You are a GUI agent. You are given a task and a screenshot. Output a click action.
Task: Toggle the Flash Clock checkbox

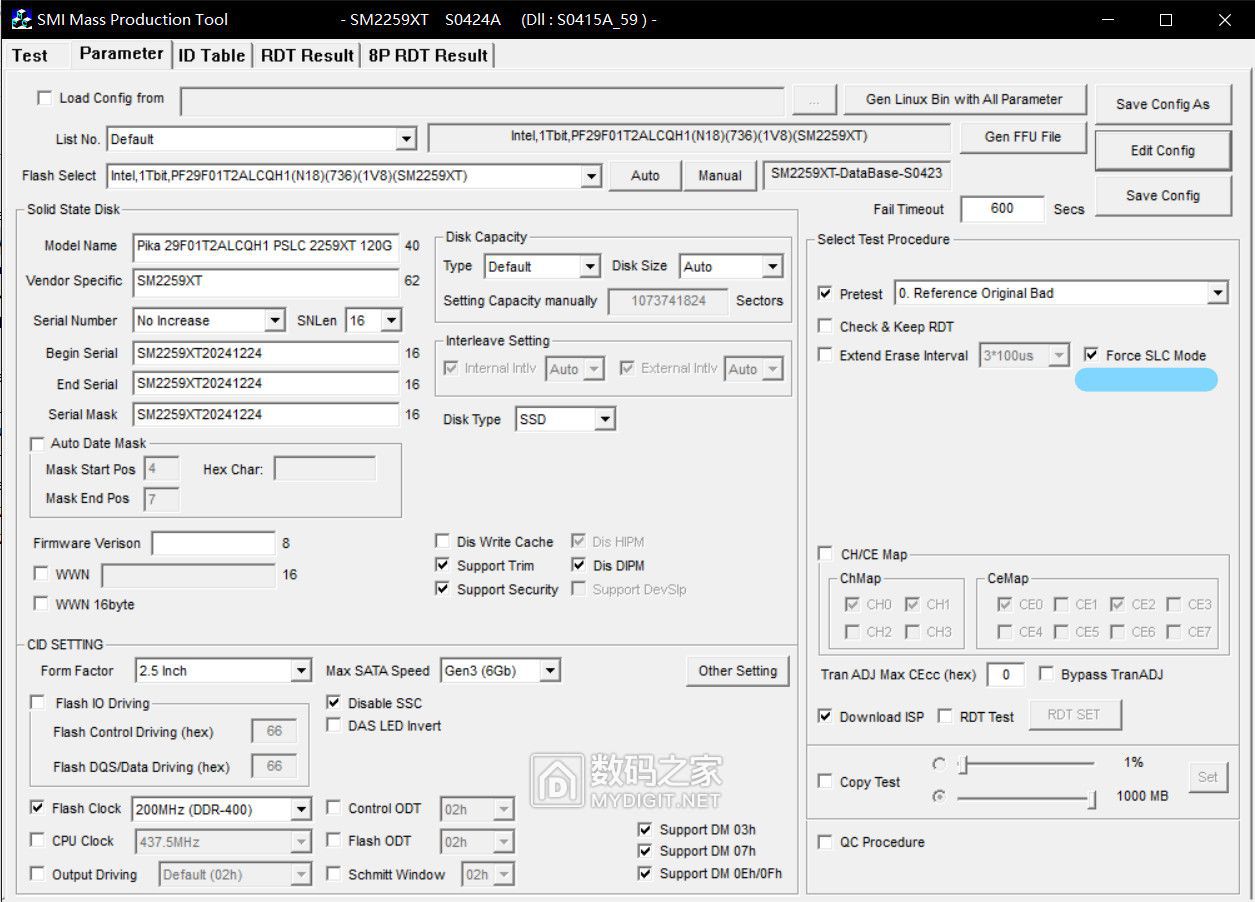click(x=37, y=808)
